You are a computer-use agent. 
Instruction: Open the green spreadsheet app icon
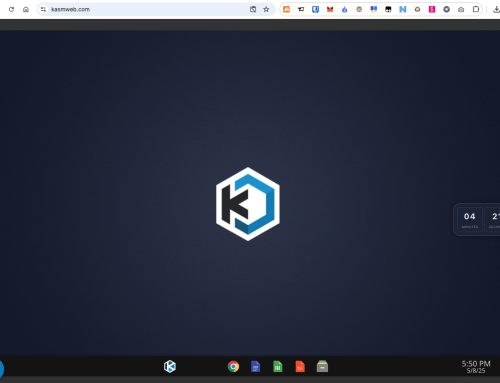tap(278, 366)
